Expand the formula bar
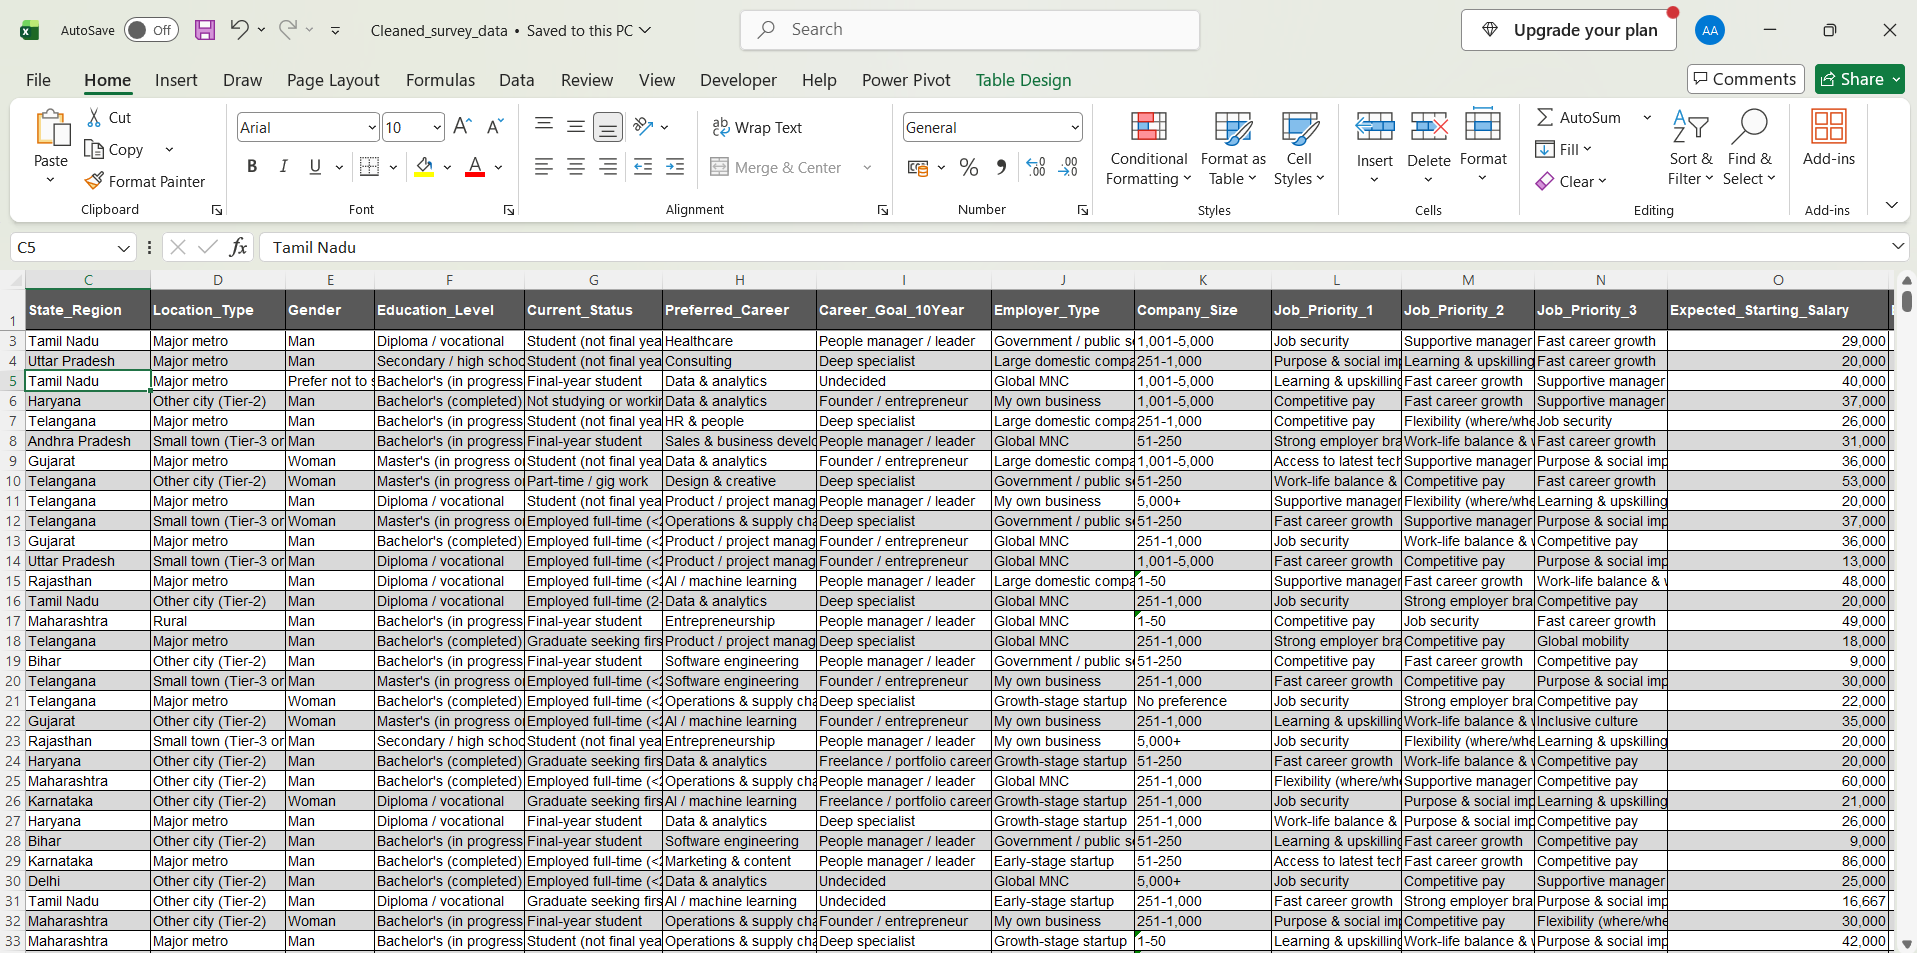The height and width of the screenshot is (953, 1917). point(1897,246)
